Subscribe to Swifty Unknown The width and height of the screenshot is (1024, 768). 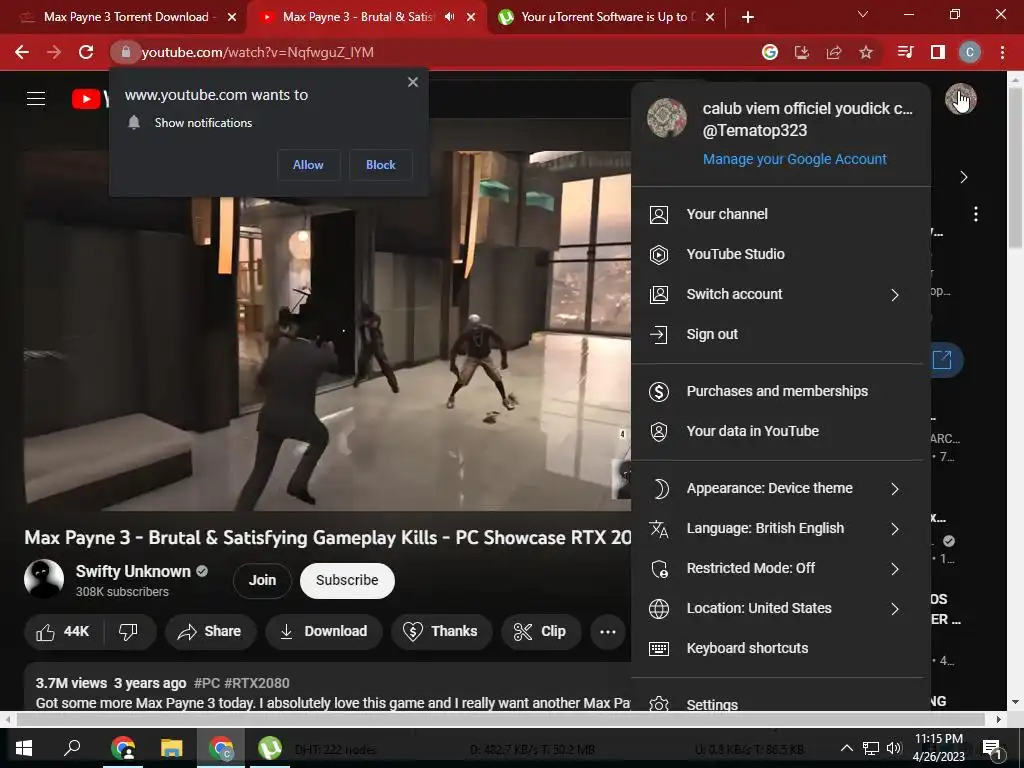pyautogui.click(x=347, y=581)
